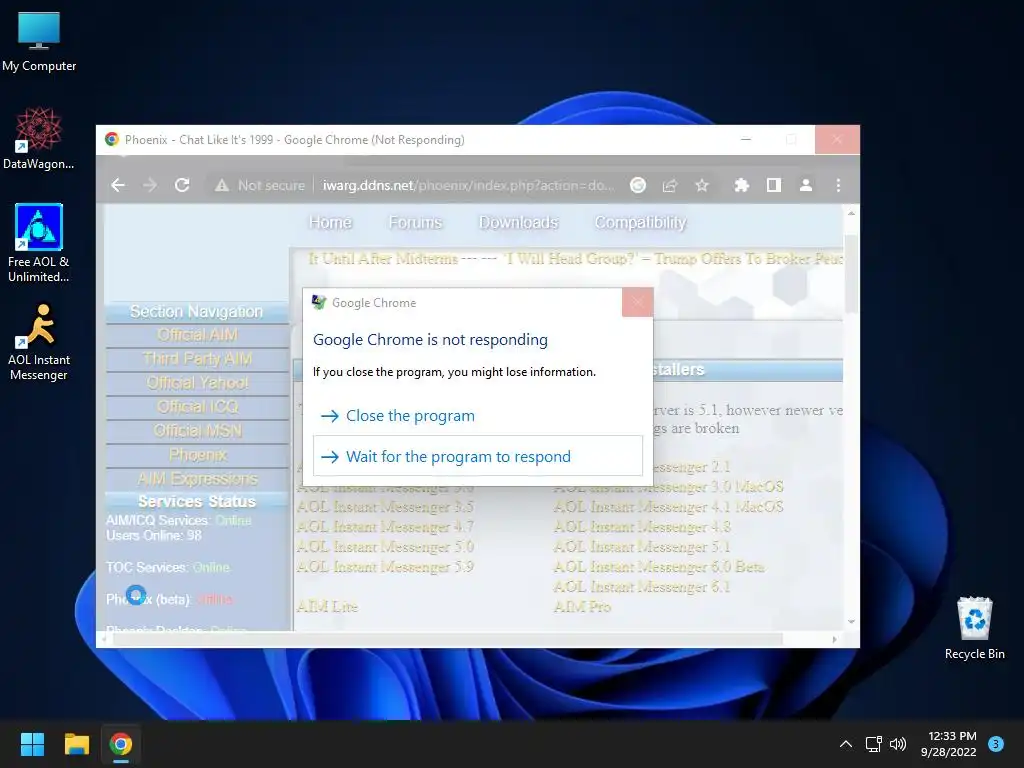1024x768 pixels.
Task: Bookmark this page with star icon
Action: coord(702,185)
